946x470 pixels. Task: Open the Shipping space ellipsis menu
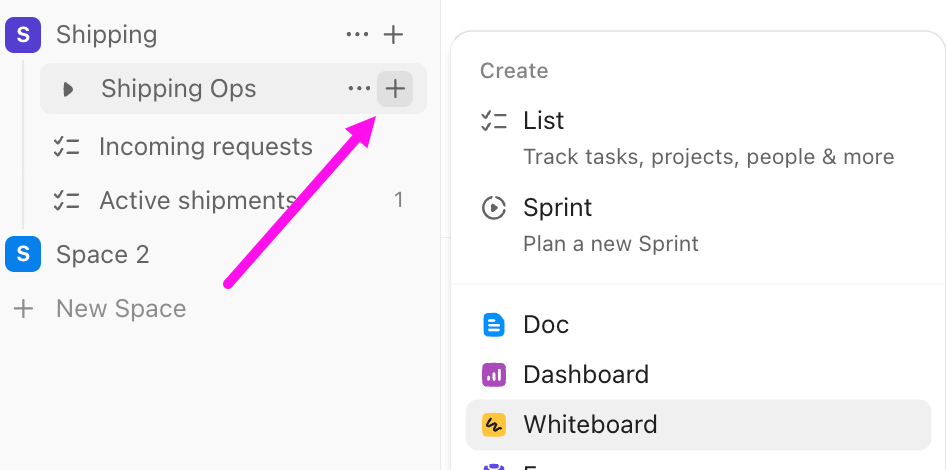tap(357, 35)
